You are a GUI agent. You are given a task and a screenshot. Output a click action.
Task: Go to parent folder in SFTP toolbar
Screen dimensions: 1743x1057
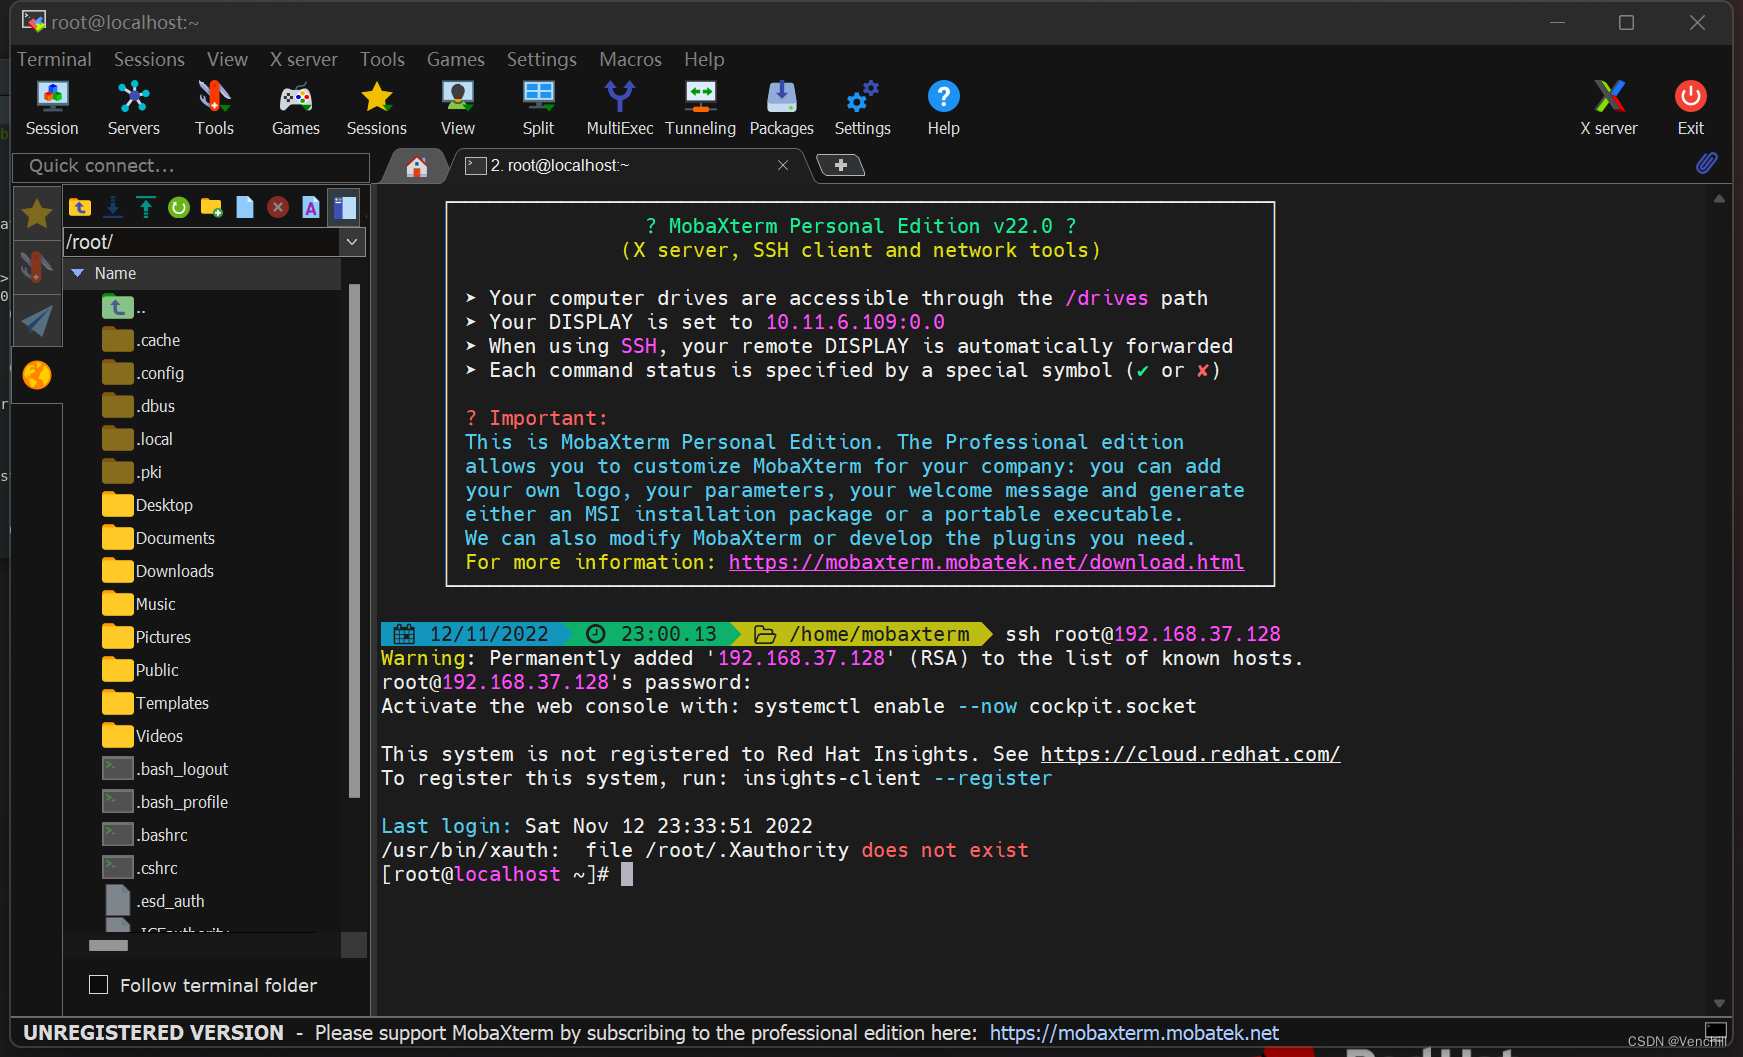pyautogui.click(x=80, y=207)
